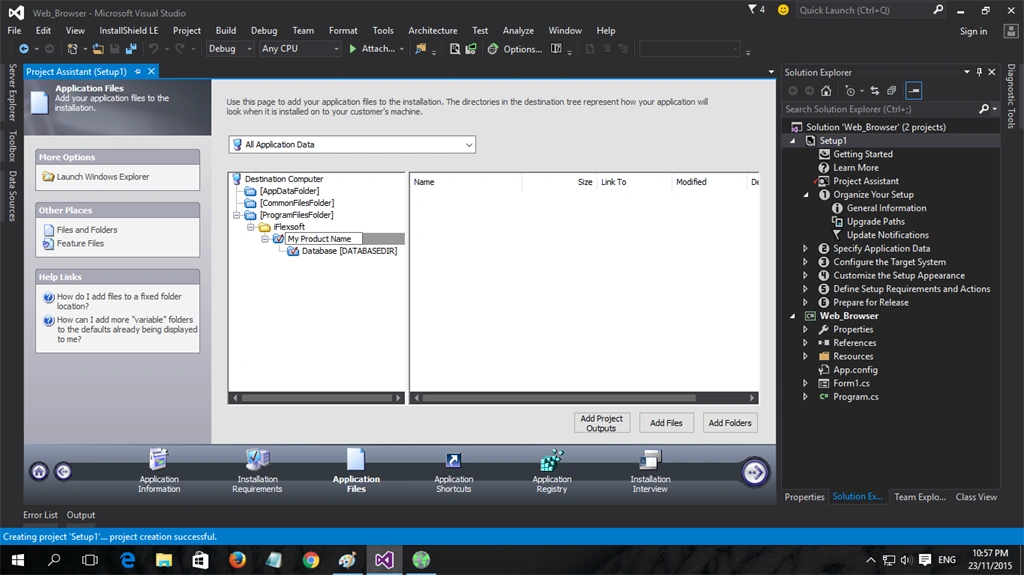Click the Project Assistant next arrow button
Image resolution: width=1024 pixels, height=575 pixels.
(754, 472)
